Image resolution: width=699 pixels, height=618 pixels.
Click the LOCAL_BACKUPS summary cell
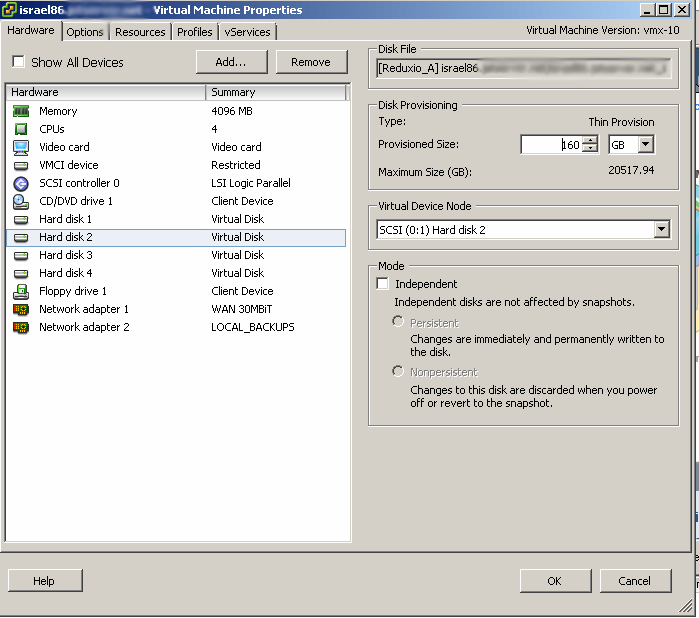pos(253,327)
